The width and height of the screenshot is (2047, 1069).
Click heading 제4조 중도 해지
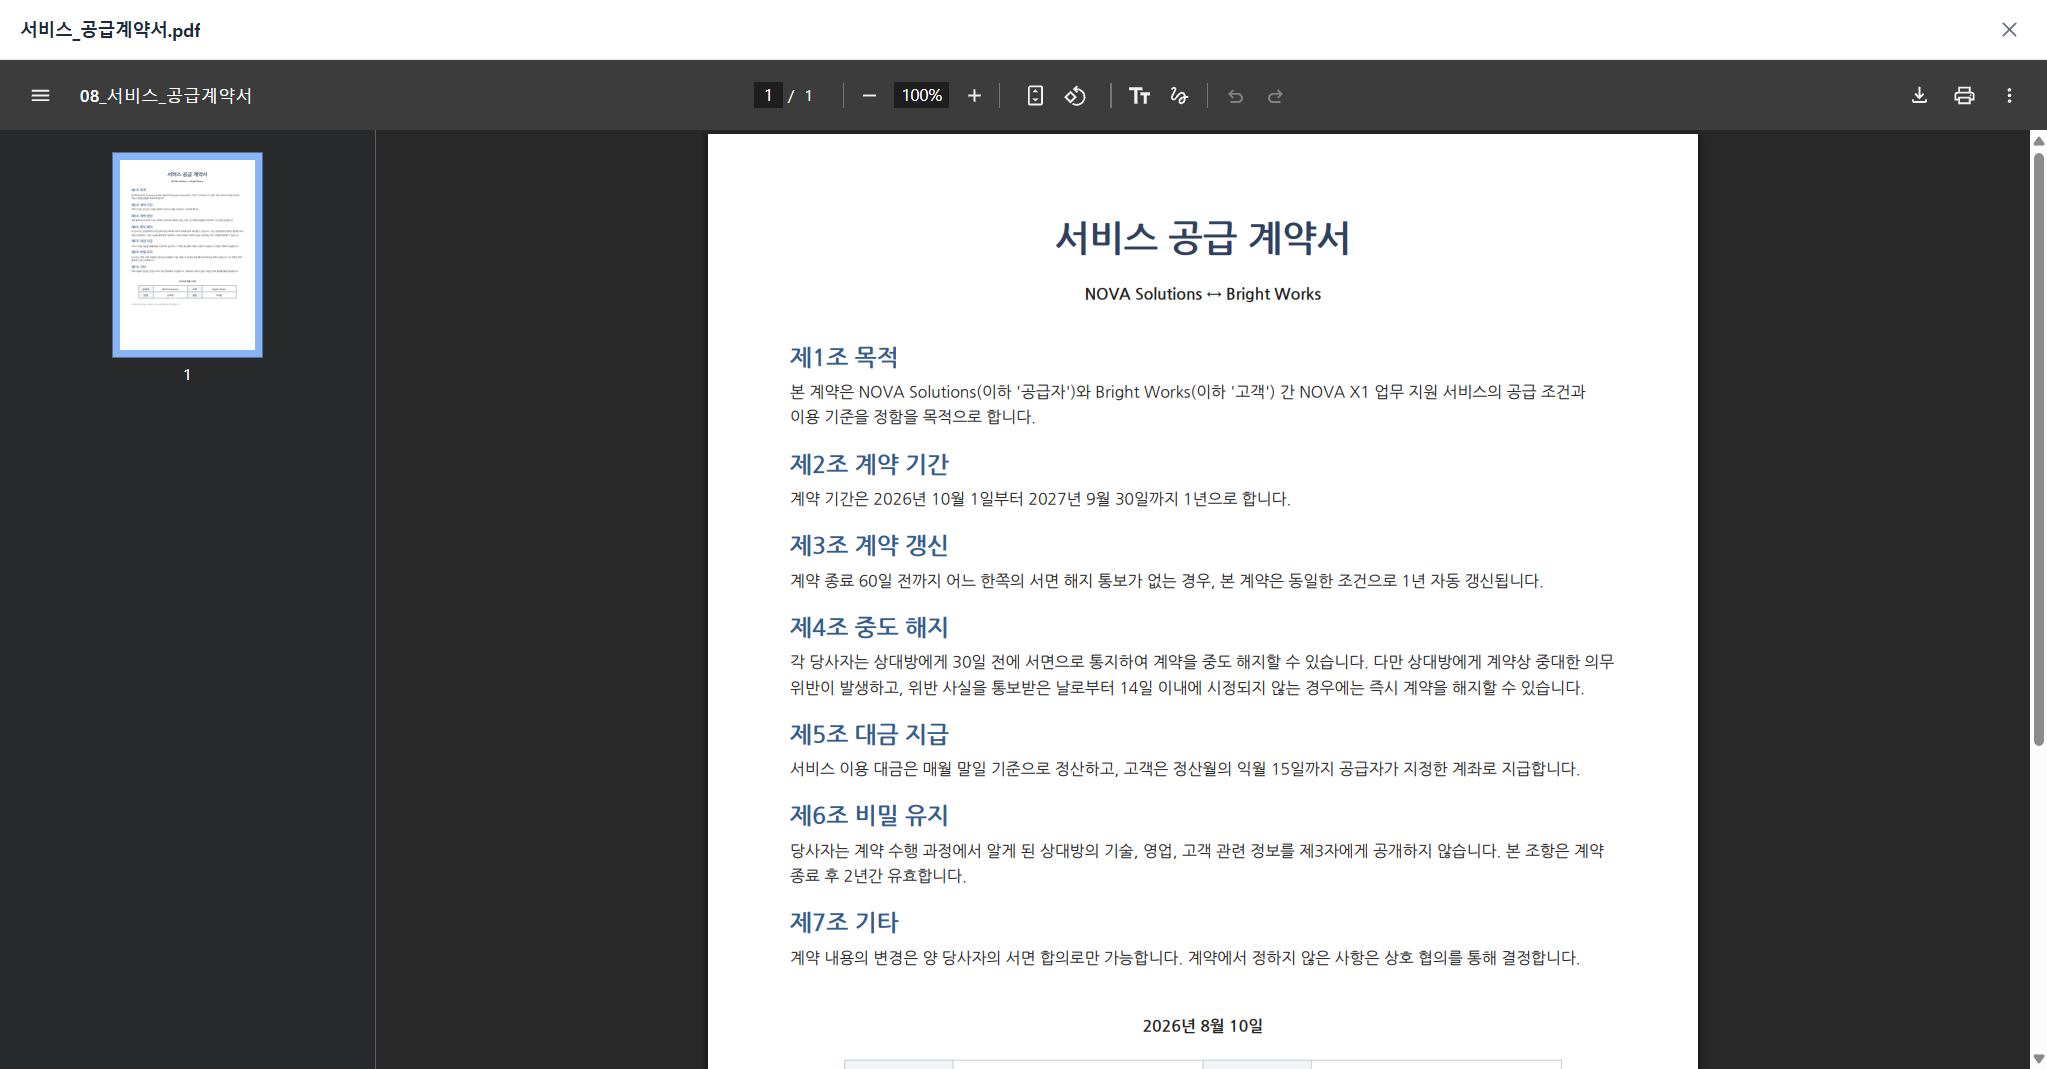(869, 627)
